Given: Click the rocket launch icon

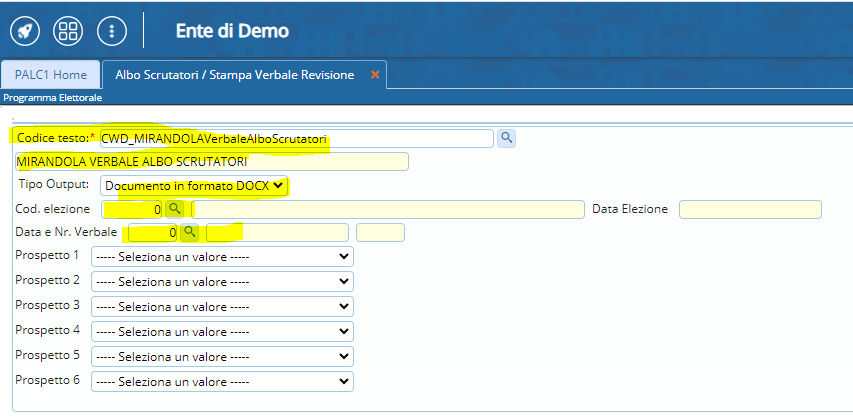Looking at the screenshot, I should click(x=24, y=30).
